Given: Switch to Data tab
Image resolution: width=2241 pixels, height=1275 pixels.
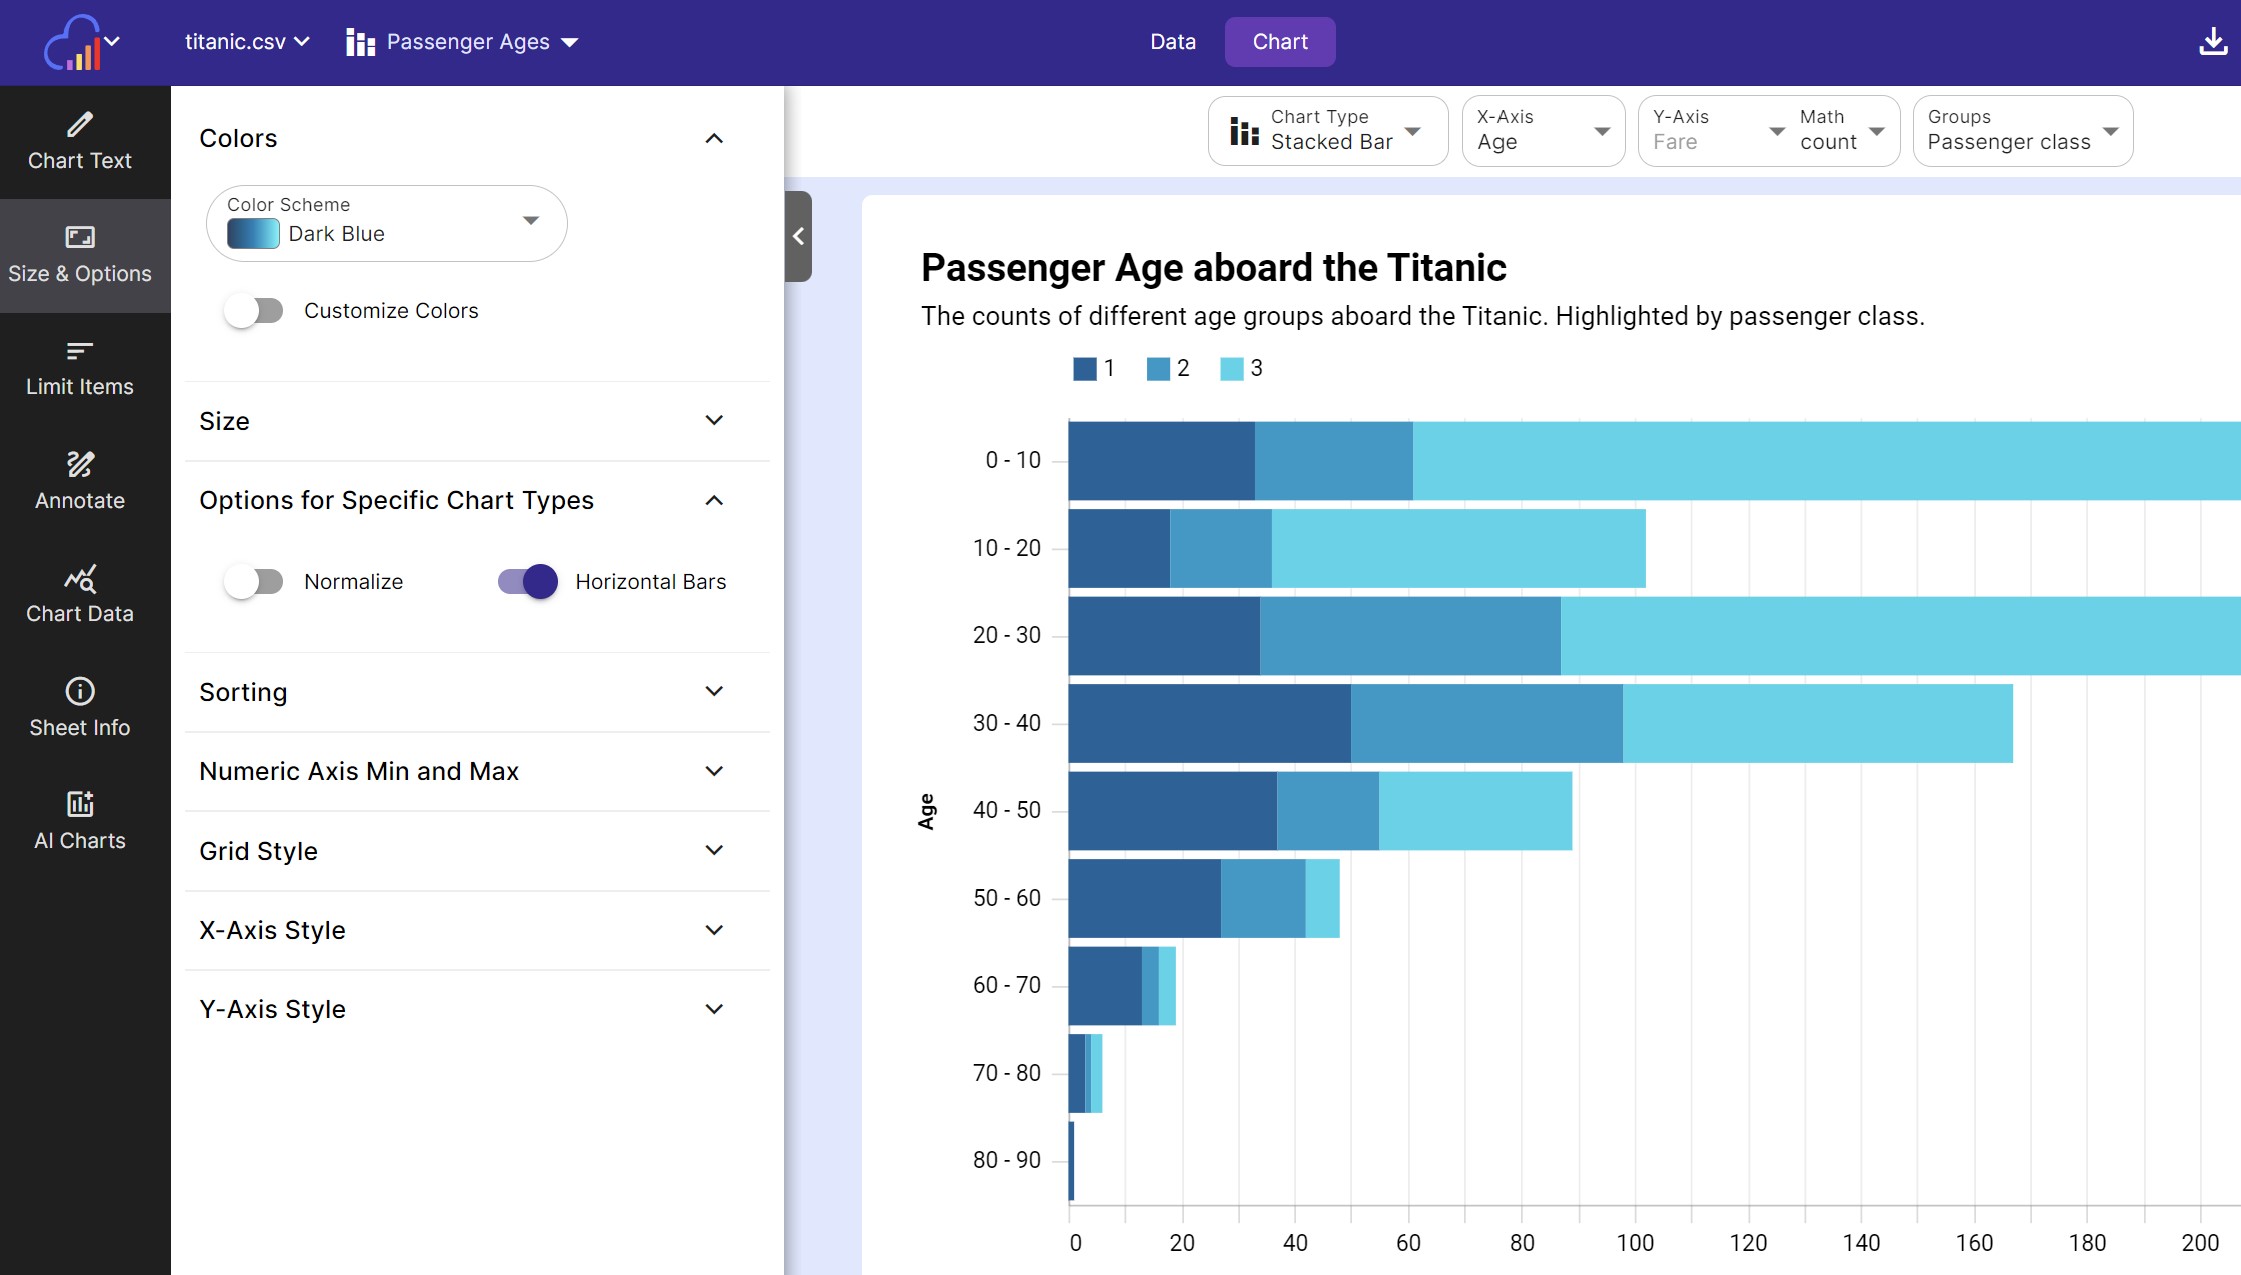Looking at the screenshot, I should click(1173, 42).
